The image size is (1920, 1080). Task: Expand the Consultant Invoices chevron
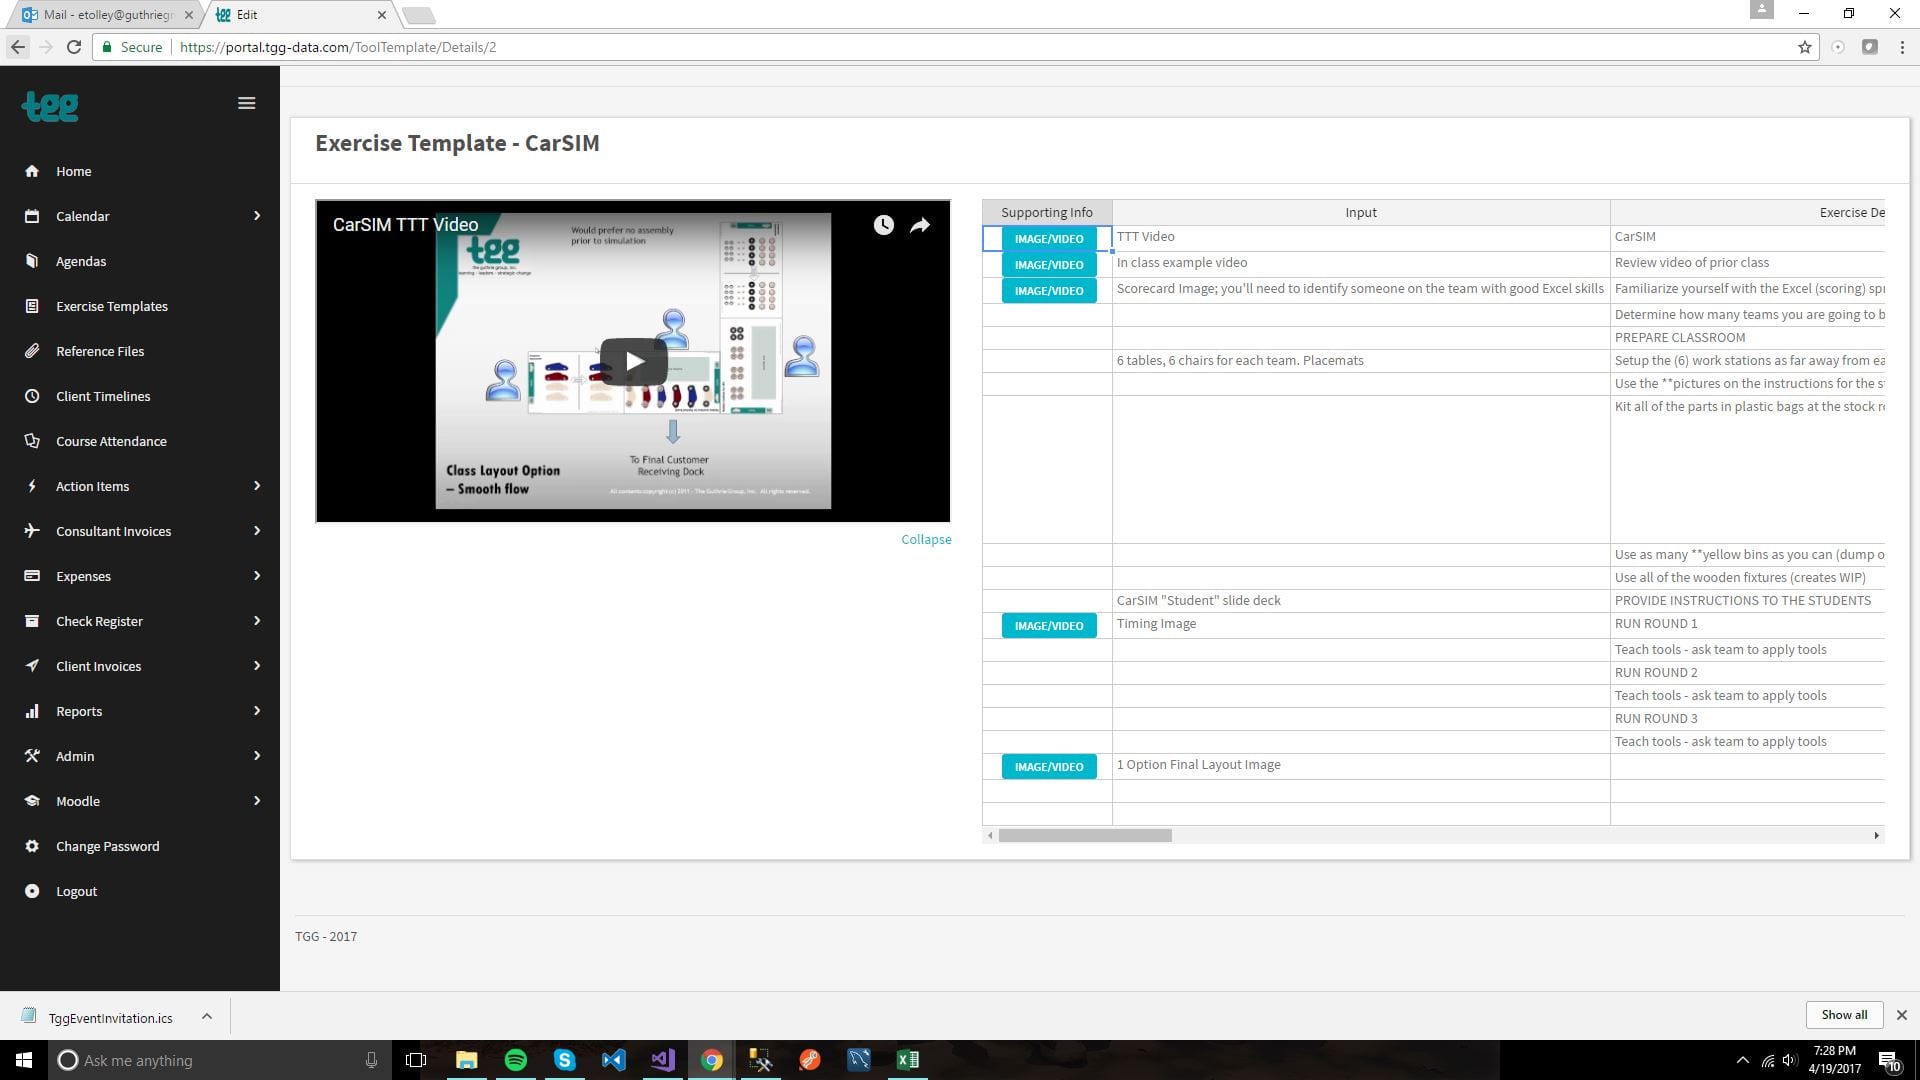point(257,531)
